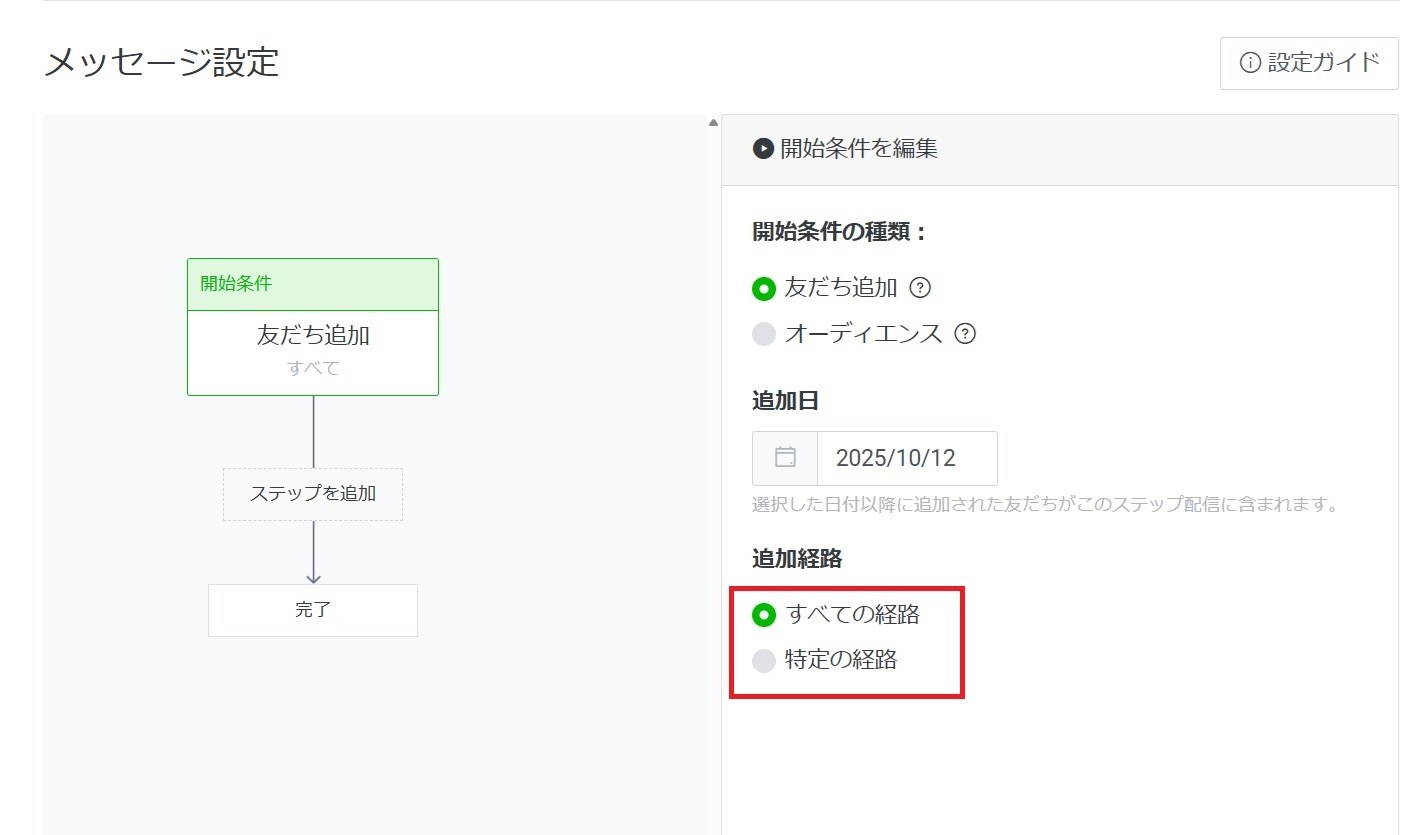Open the 設定ガイド

pos(1310,62)
